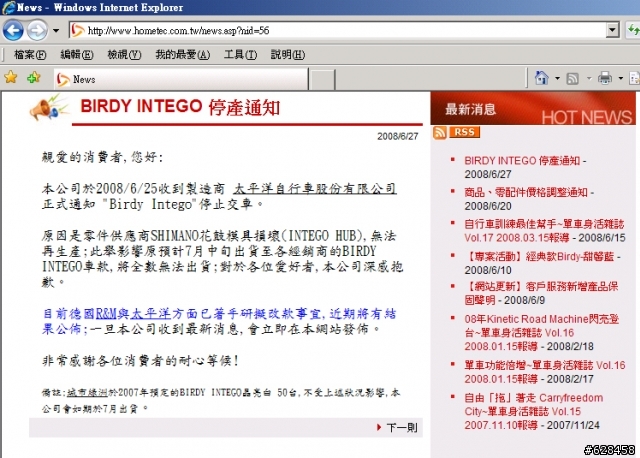The width and height of the screenshot is (640, 458).
Task: Go back with the Back arrow button
Action: point(13,30)
